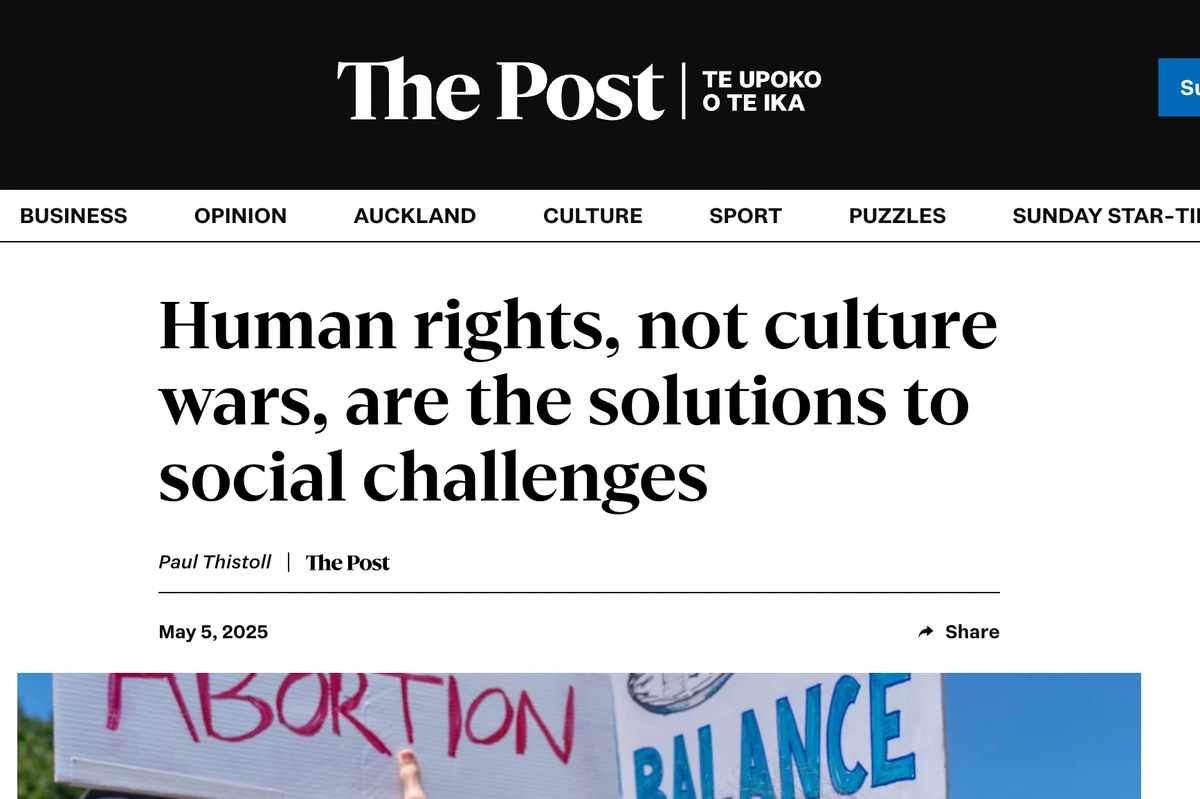Click the divider line under the byline
The image size is (1200, 799).
pos(579,593)
